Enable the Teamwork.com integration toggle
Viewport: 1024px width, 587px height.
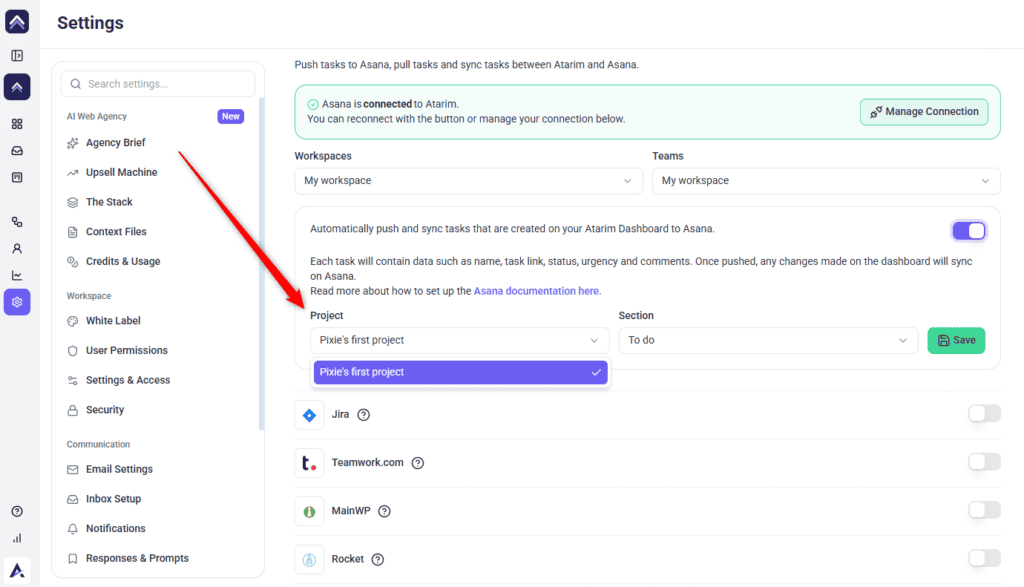(984, 462)
